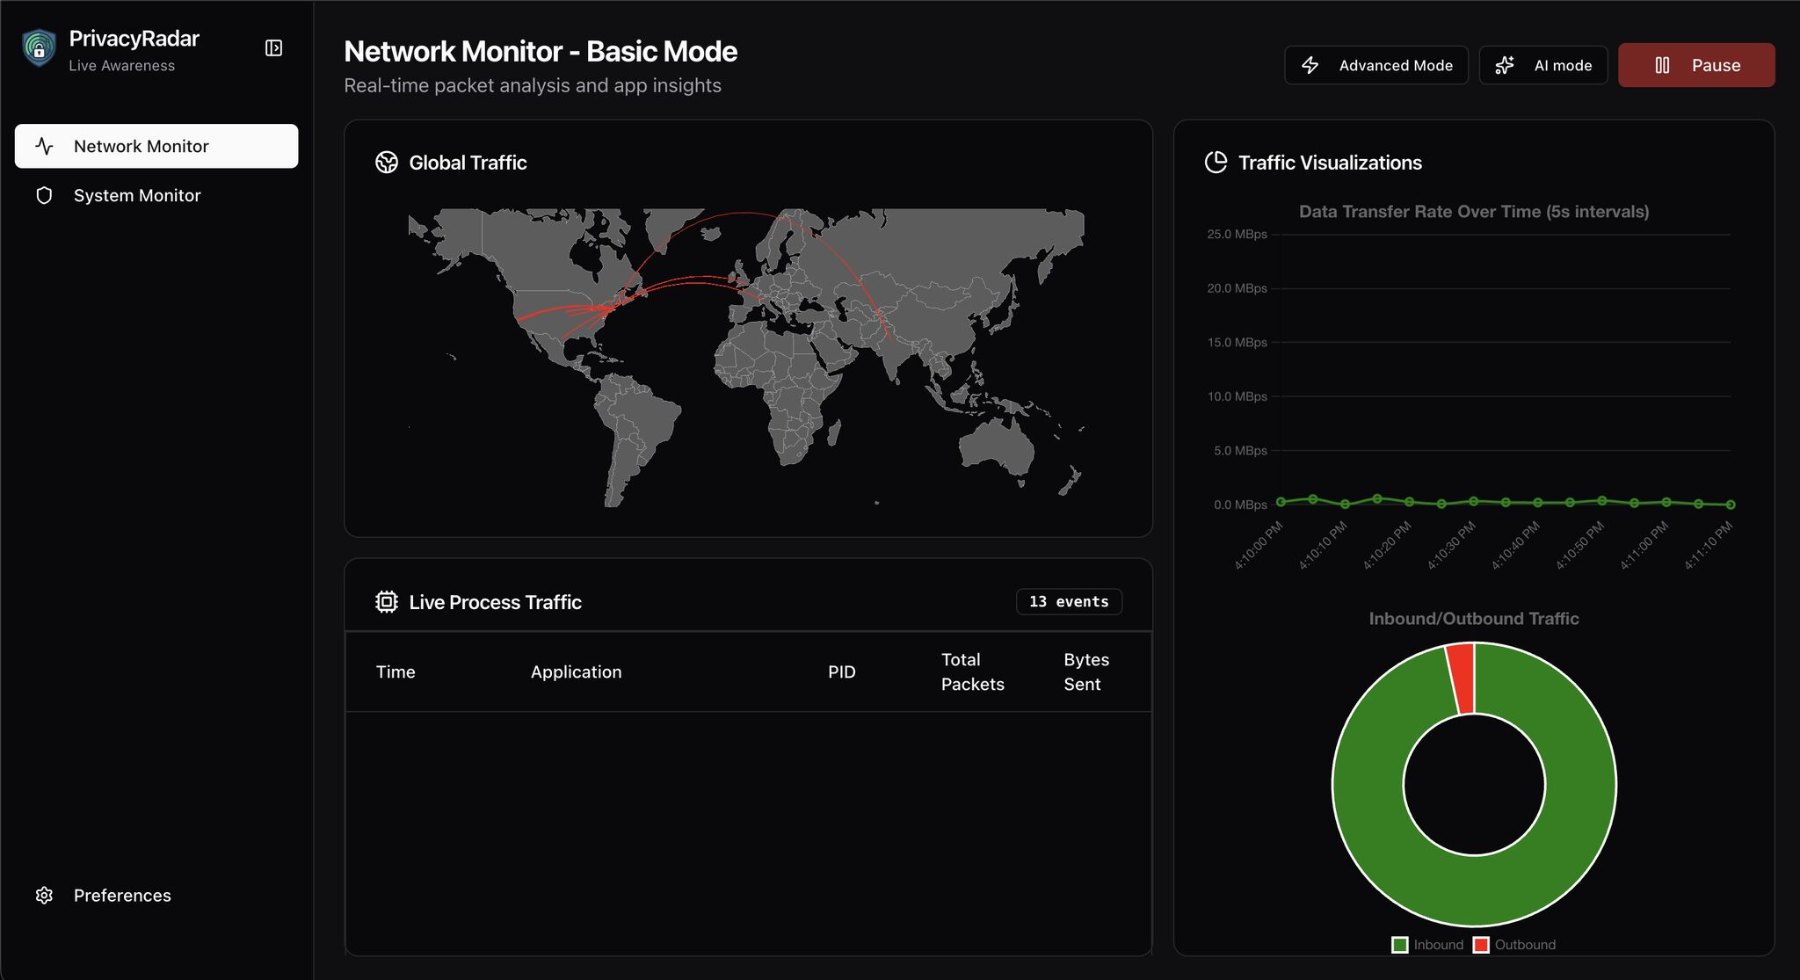Pause the live monitoring
This screenshot has height=980, width=1800.
[x=1696, y=65]
